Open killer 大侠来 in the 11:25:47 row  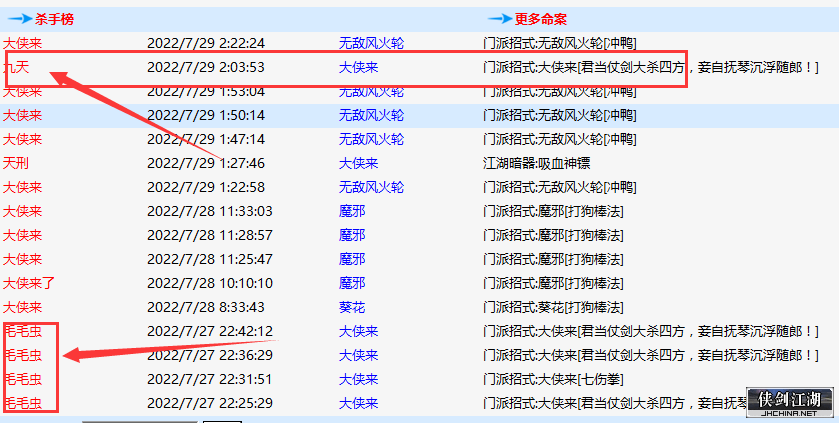point(22,259)
